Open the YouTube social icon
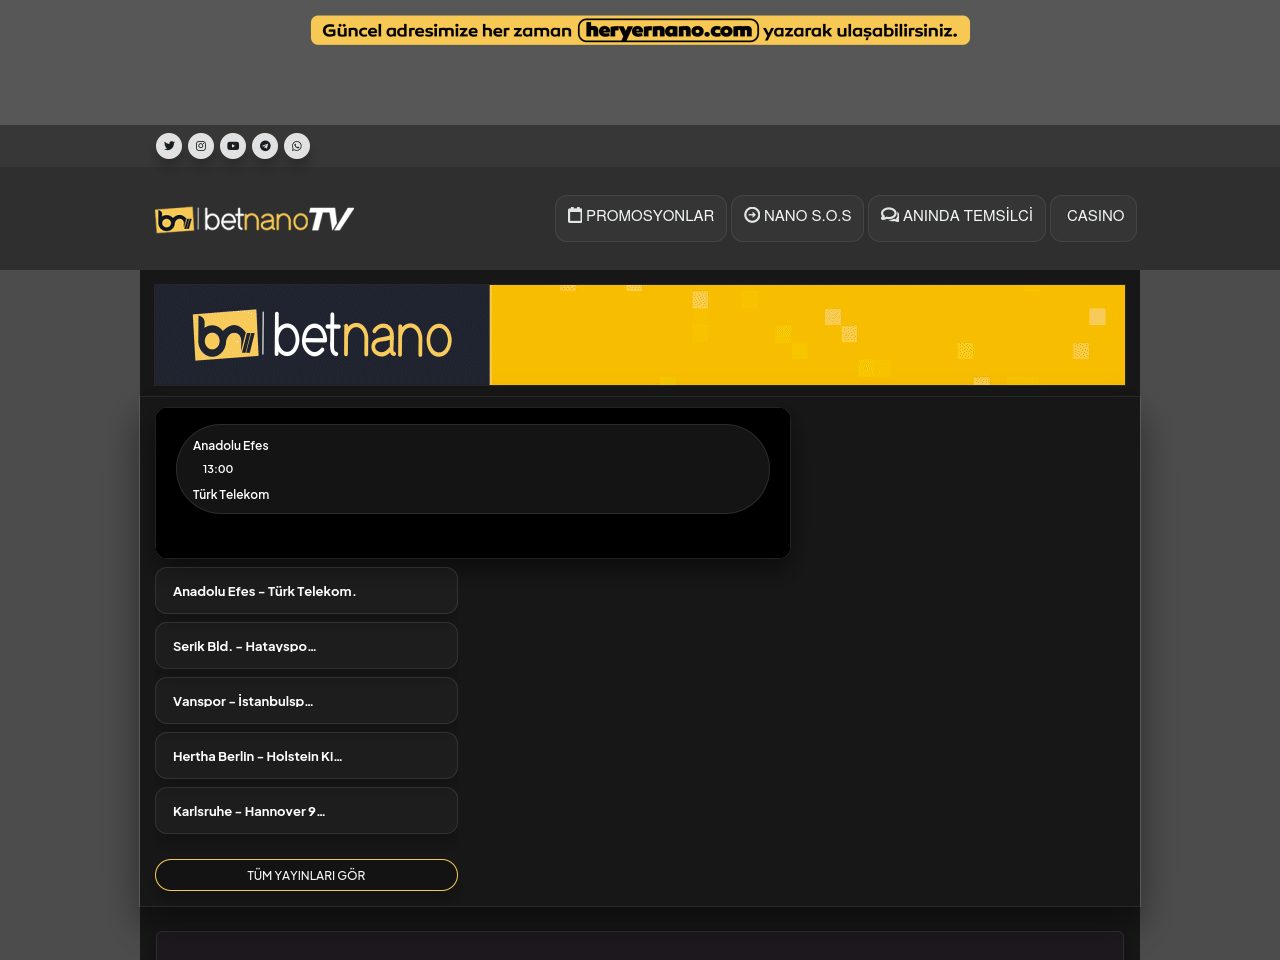This screenshot has width=1280, height=960. pos(233,146)
